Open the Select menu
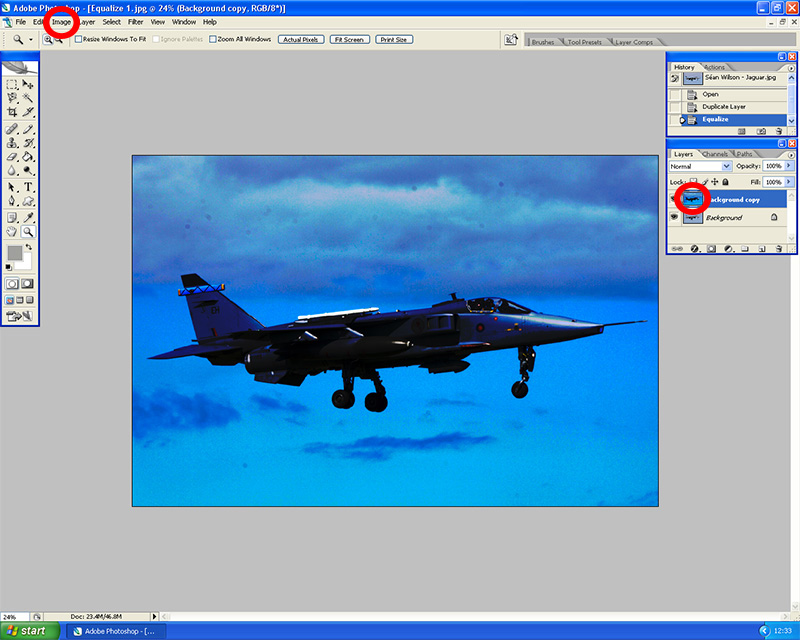 [111, 22]
